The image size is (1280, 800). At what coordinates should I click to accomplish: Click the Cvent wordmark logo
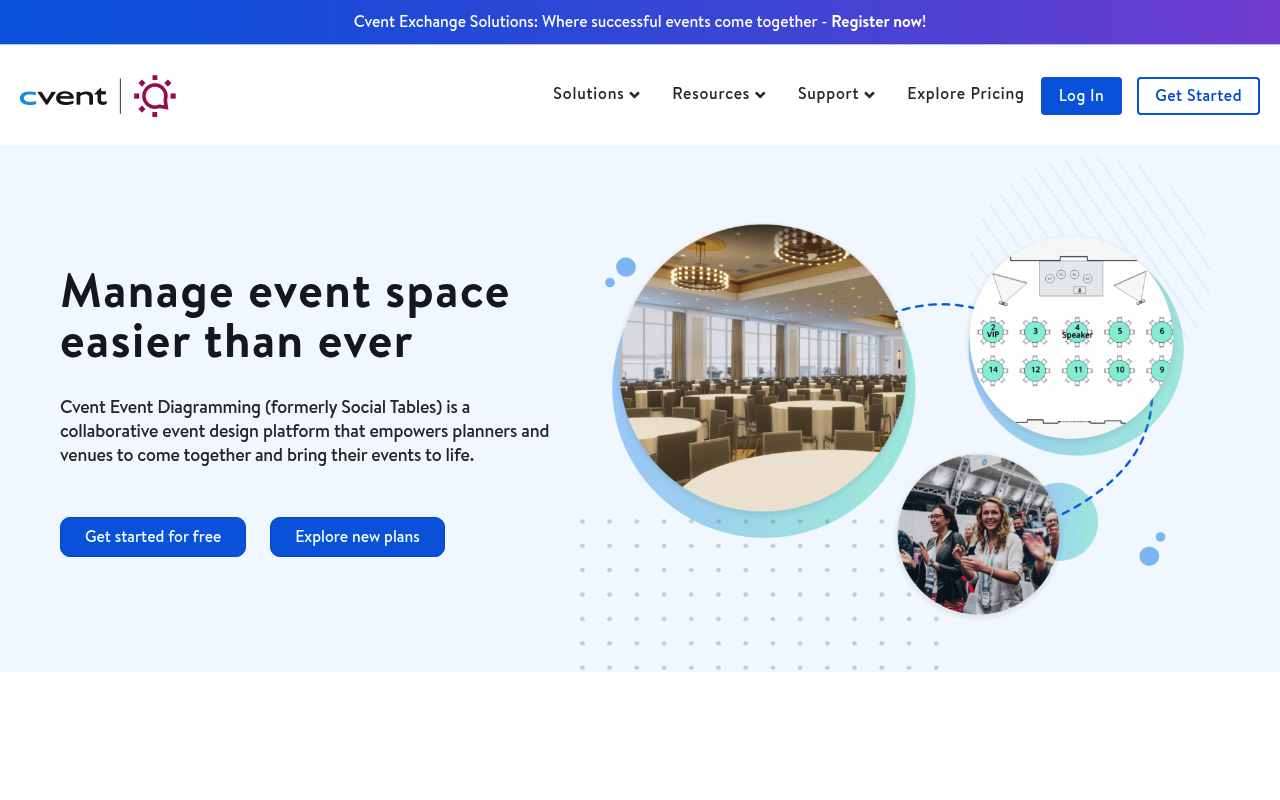coord(63,97)
